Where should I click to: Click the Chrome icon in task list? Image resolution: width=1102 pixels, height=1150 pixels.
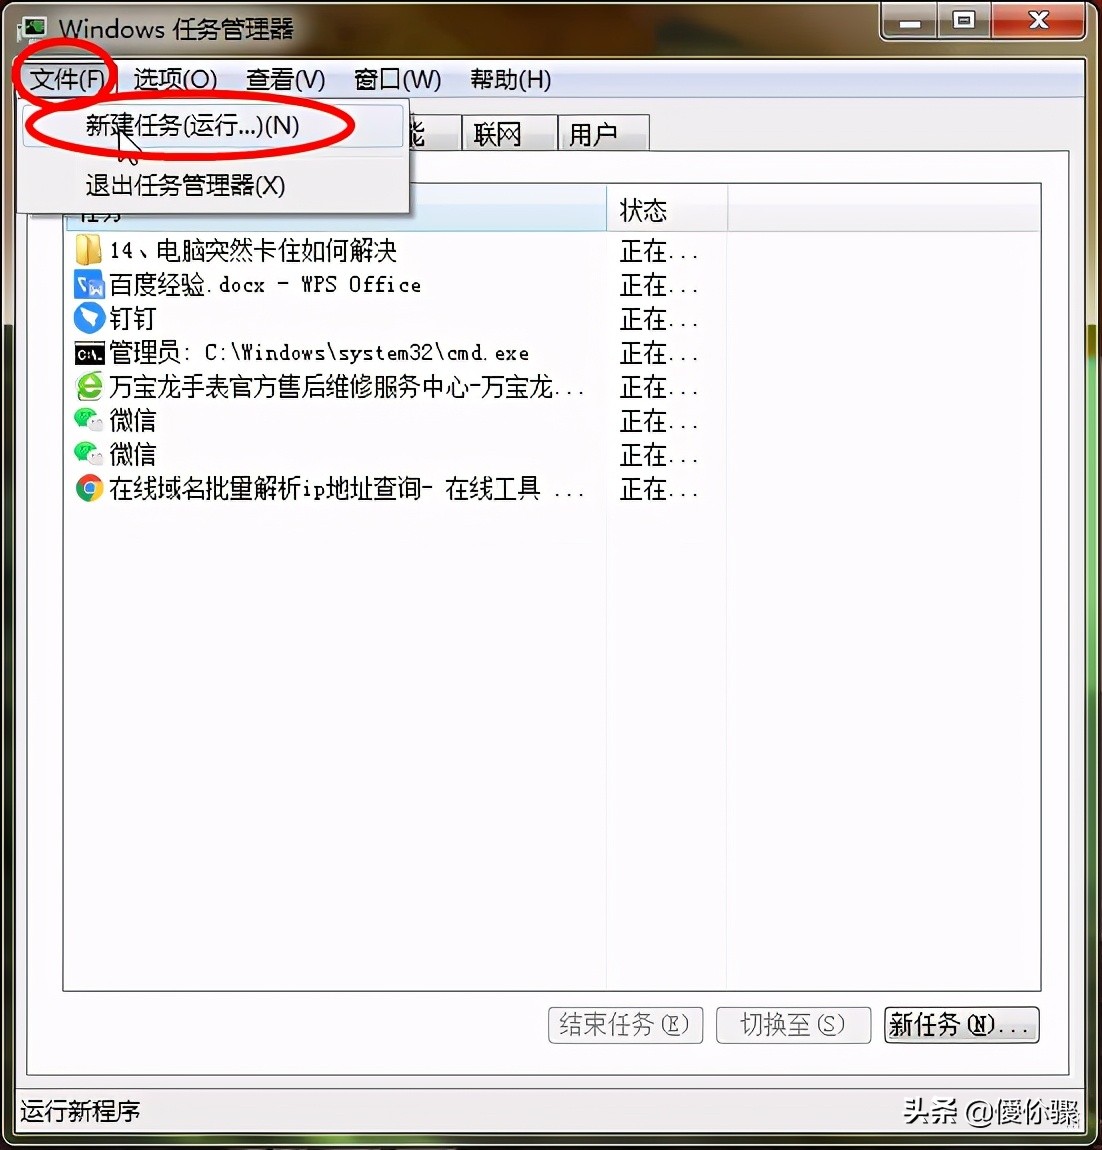click(x=89, y=488)
